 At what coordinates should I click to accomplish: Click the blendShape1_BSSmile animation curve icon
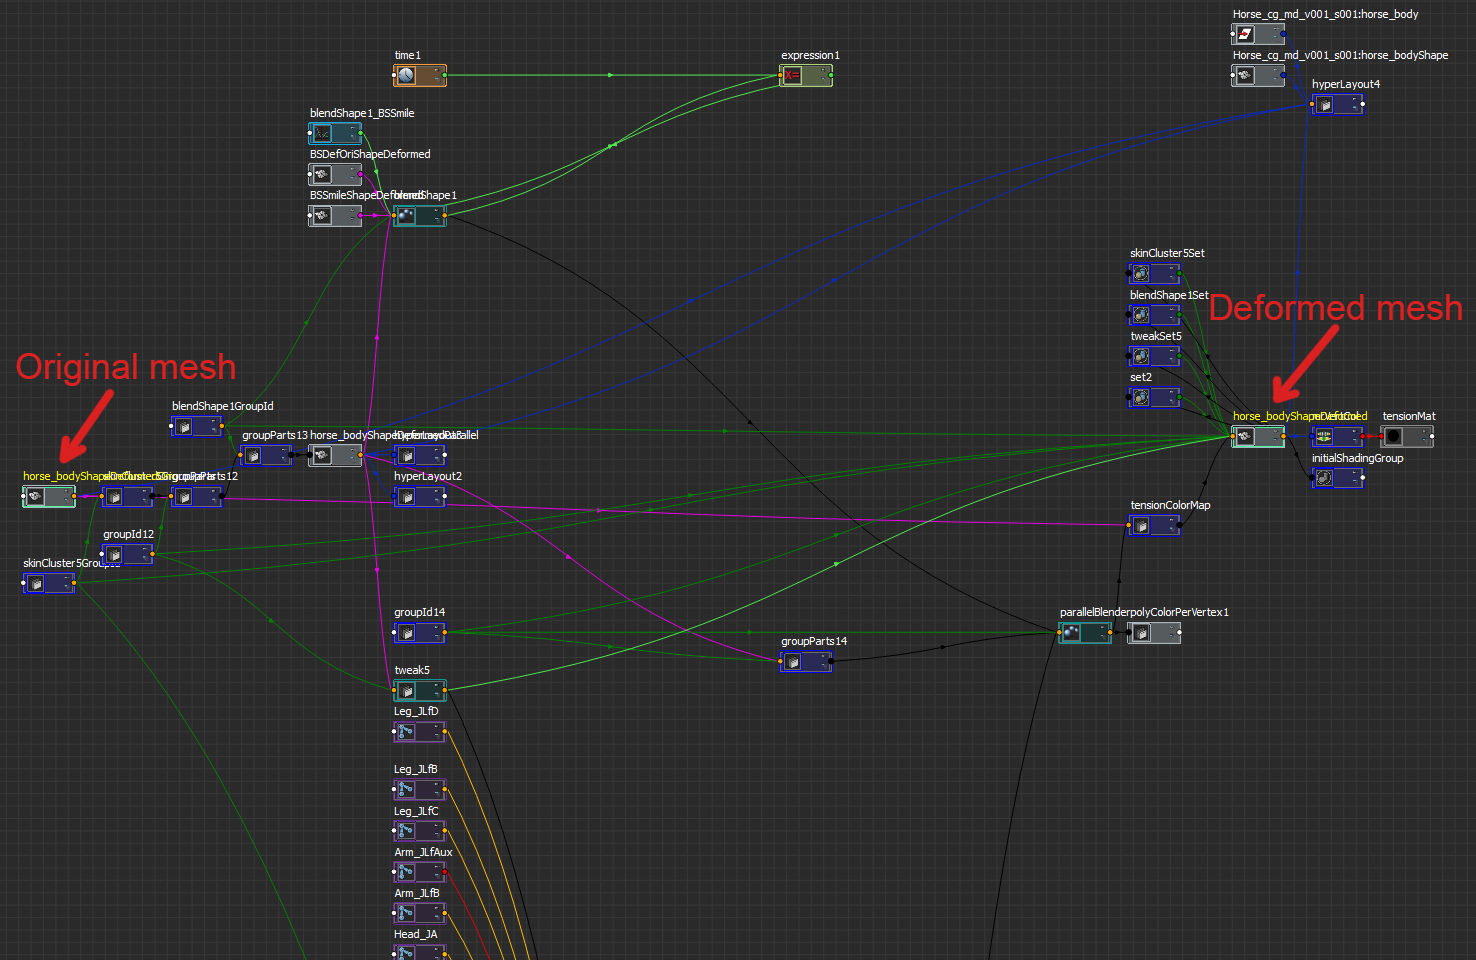point(322,133)
